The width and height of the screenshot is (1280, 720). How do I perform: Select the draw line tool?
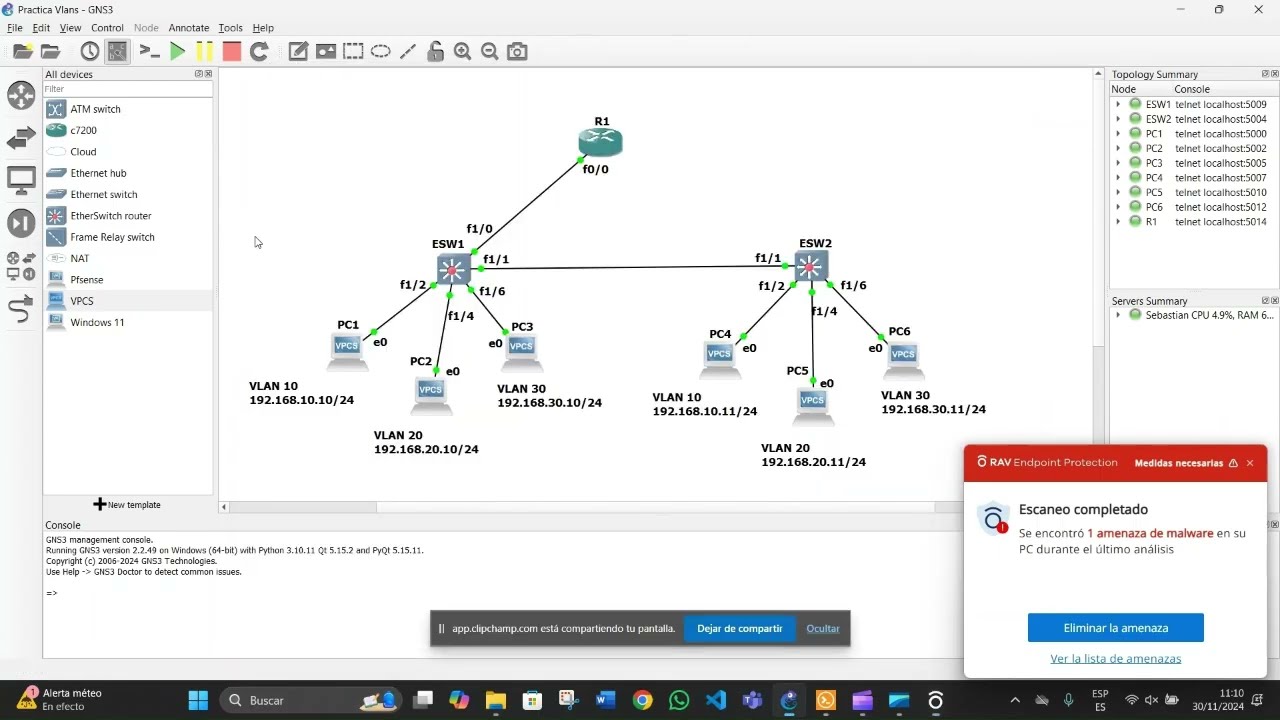[407, 51]
